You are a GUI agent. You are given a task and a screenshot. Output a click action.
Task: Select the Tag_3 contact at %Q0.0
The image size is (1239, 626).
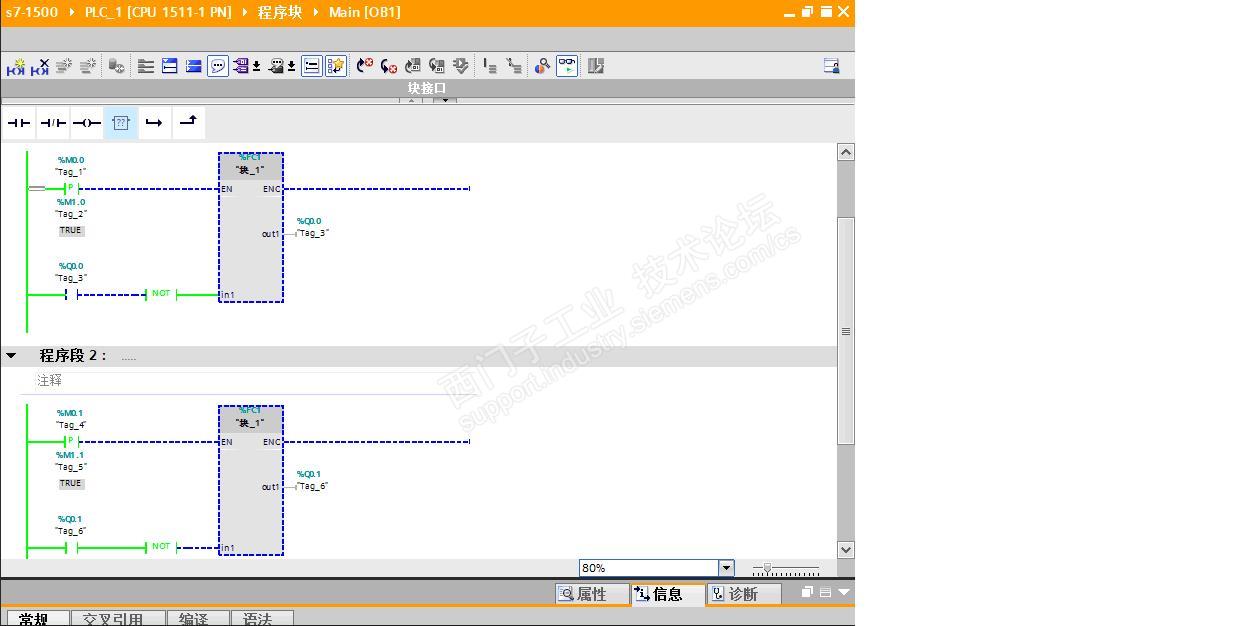(x=71, y=294)
